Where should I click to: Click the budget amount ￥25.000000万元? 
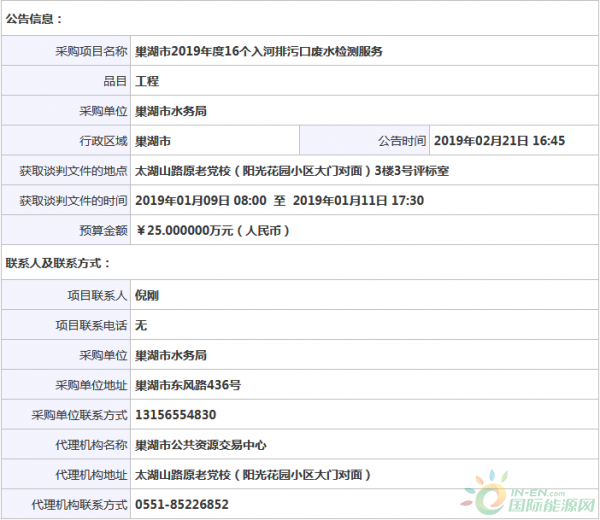pyautogui.click(x=212, y=231)
